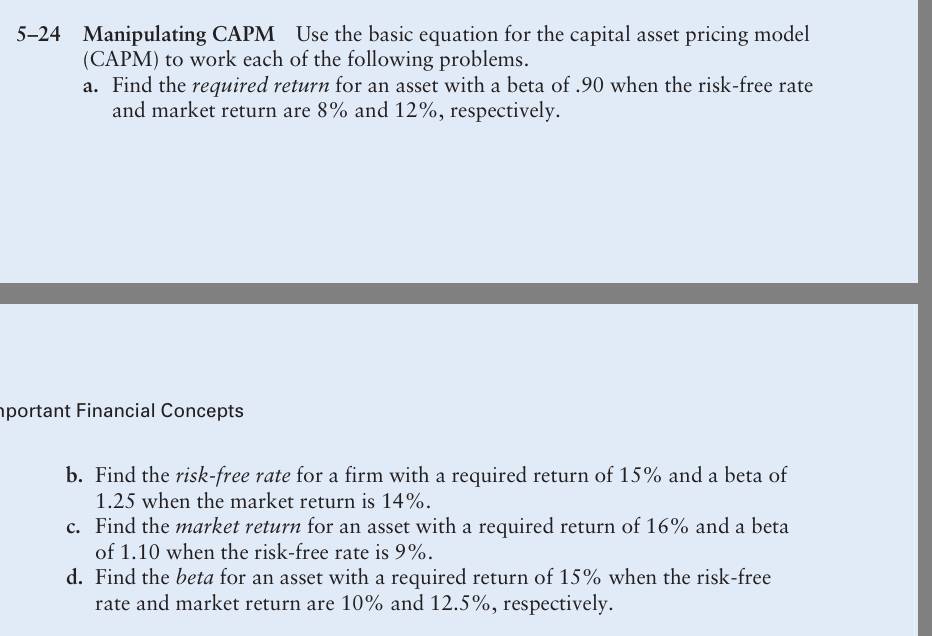
Task: Click the Important Financial Concepts page header
Action: 121,411
